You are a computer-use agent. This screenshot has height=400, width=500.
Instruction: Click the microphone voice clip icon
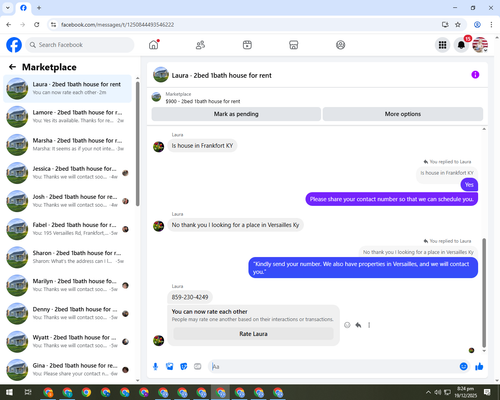tap(155, 367)
